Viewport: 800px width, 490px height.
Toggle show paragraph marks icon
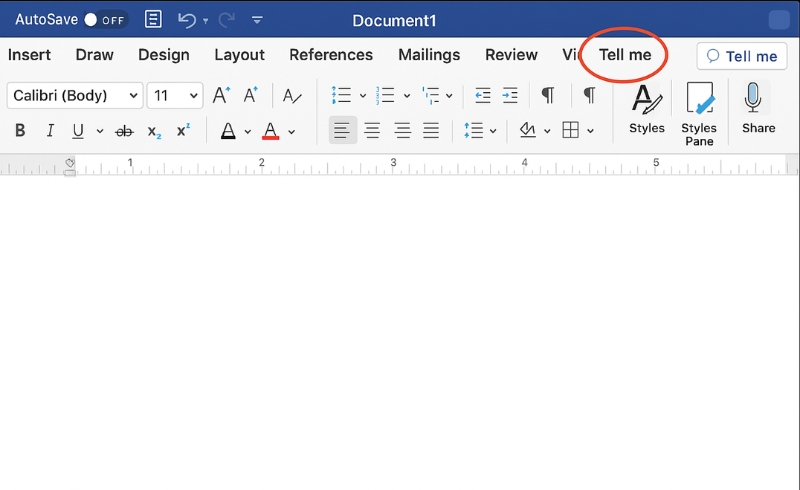coord(547,95)
